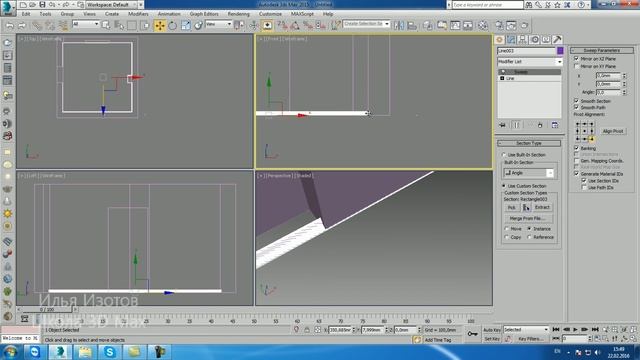Screen dimensions: 640x360
Task: Toggle Banking checkbox
Action: pos(576,148)
